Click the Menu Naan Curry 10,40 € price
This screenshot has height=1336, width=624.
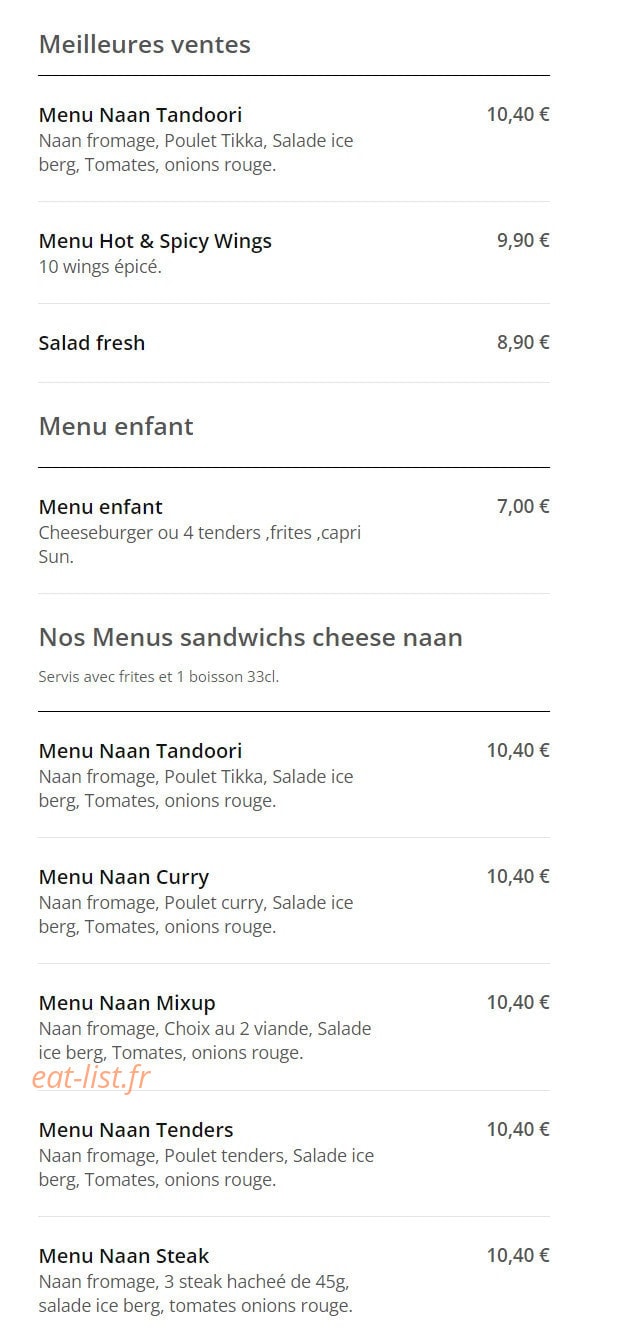pos(518,876)
